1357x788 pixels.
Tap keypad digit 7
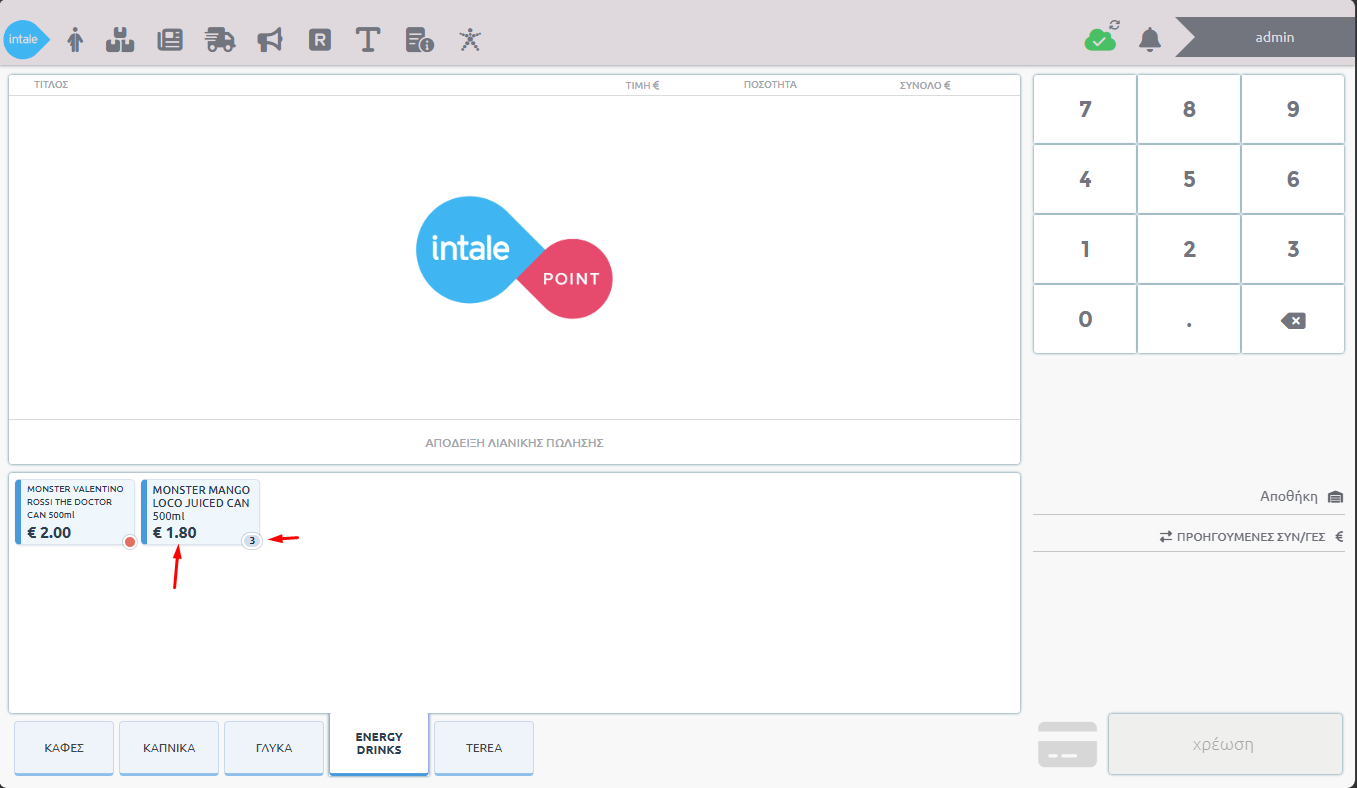[1085, 109]
